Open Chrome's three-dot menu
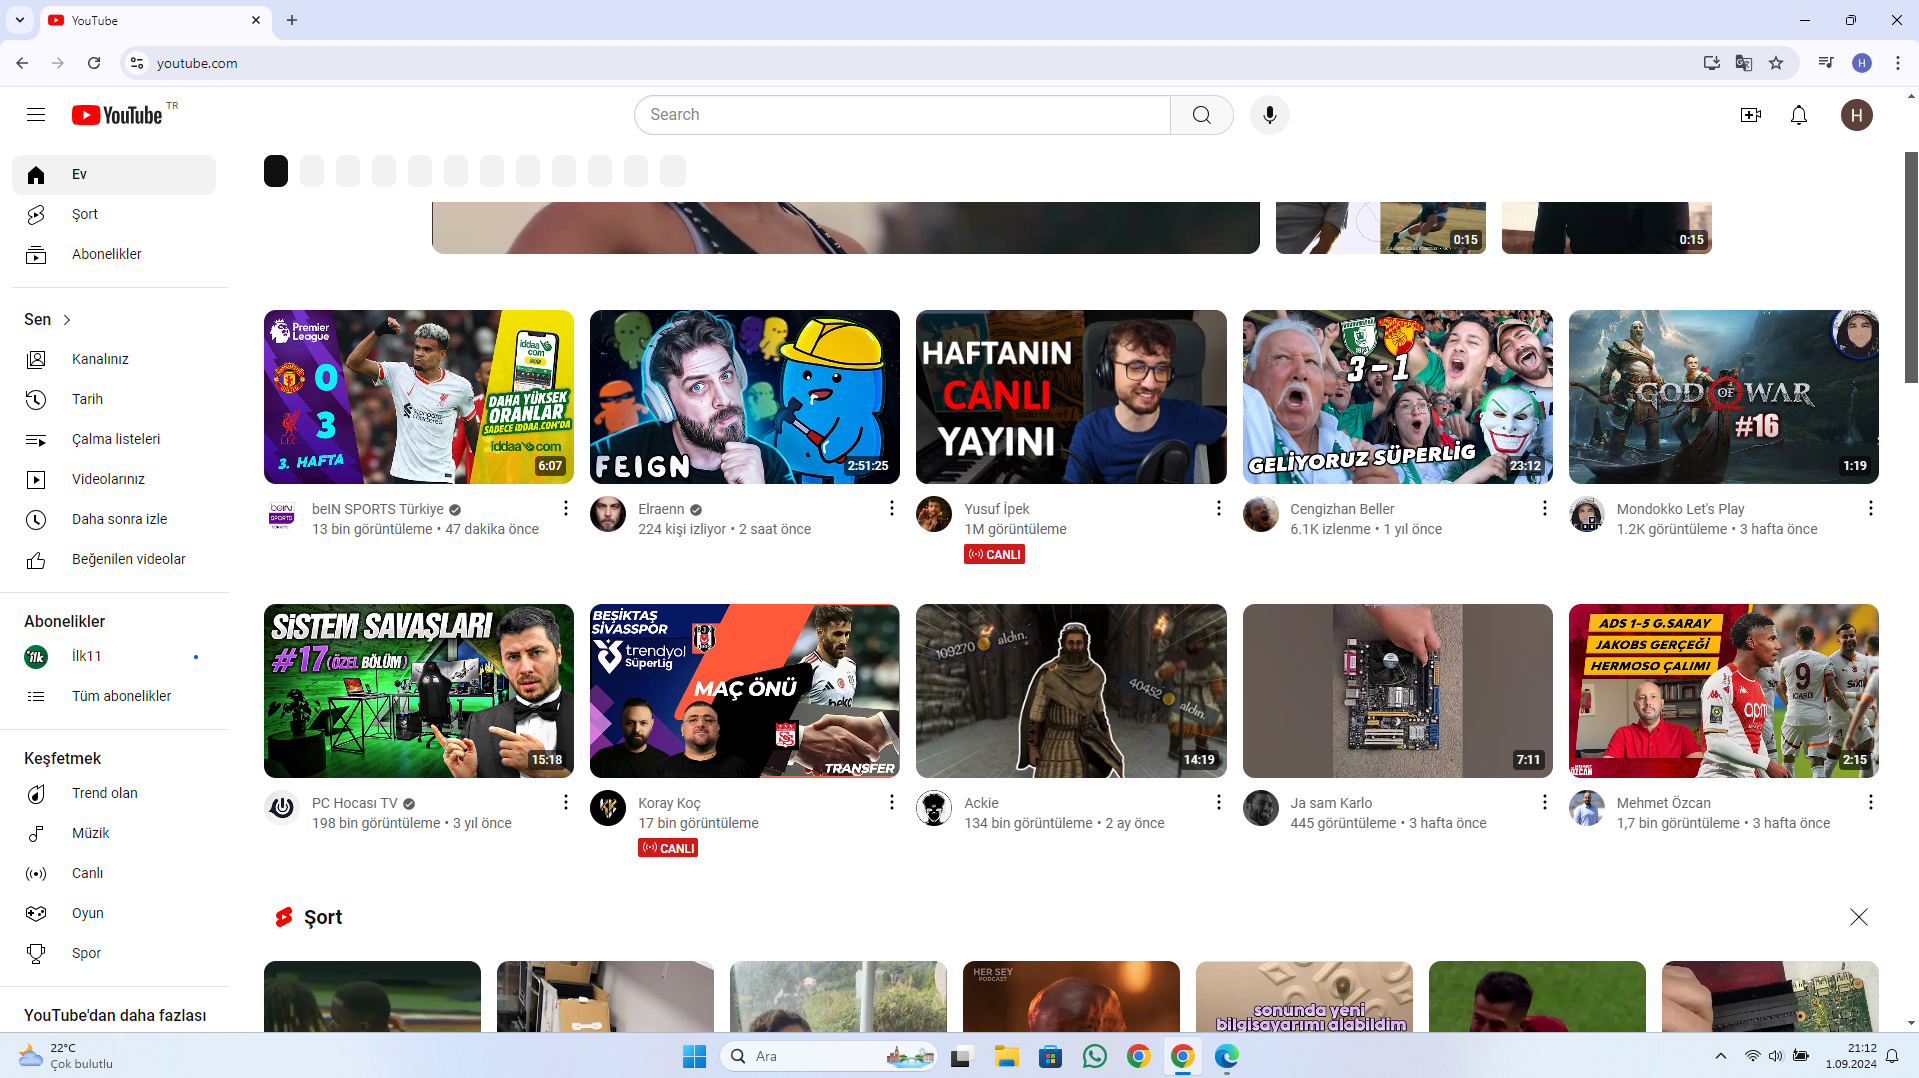The width and height of the screenshot is (1919, 1078). [1898, 63]
